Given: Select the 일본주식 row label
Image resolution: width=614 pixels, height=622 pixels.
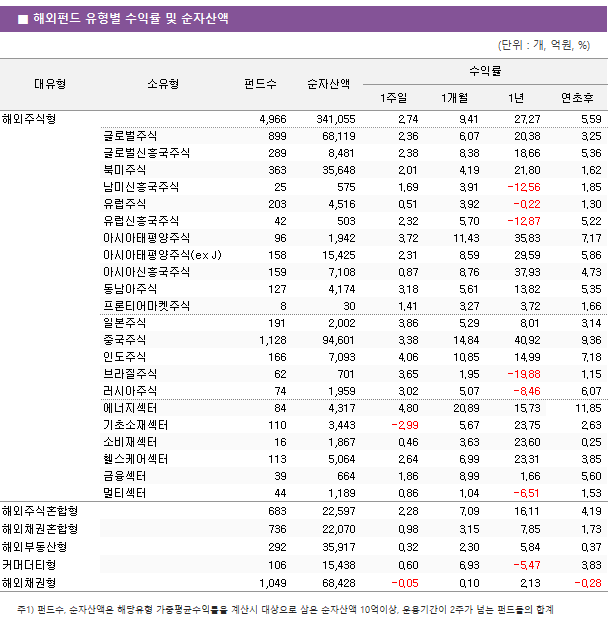Looking at the screenshot, I should 125,323.
